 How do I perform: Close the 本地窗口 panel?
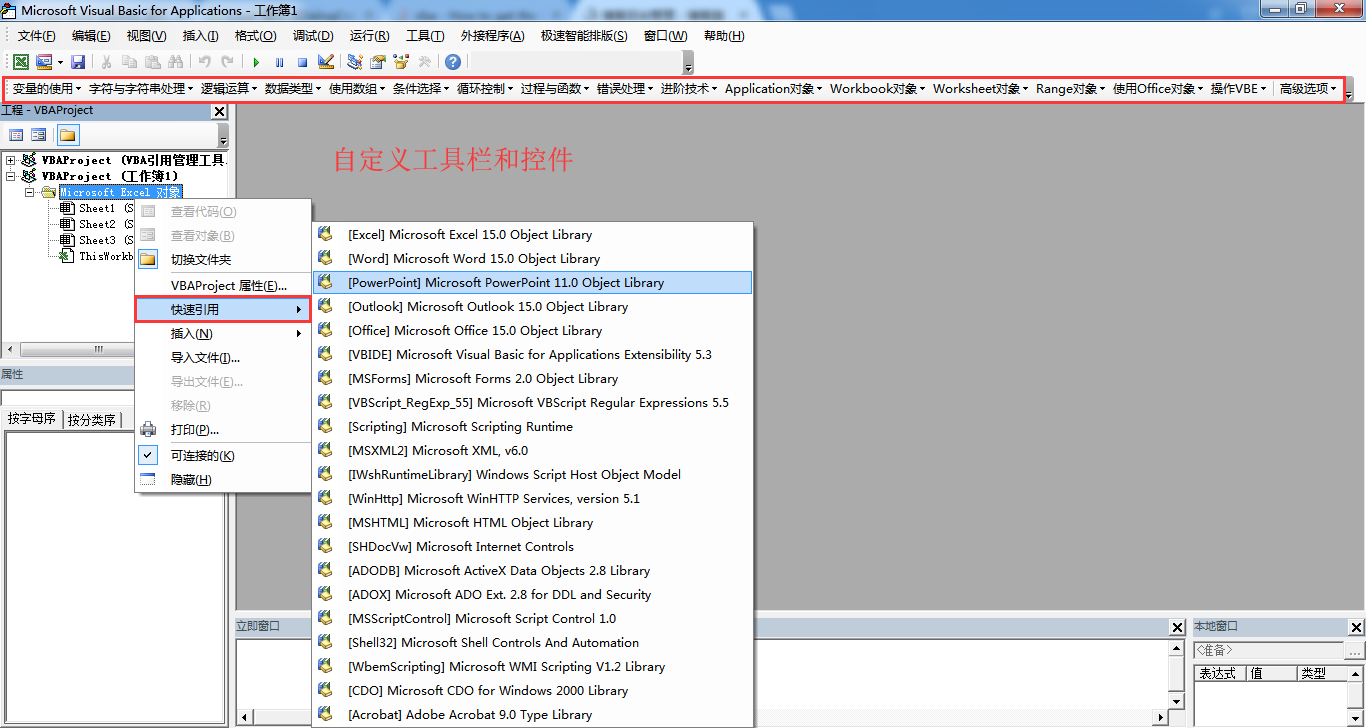1356,627
